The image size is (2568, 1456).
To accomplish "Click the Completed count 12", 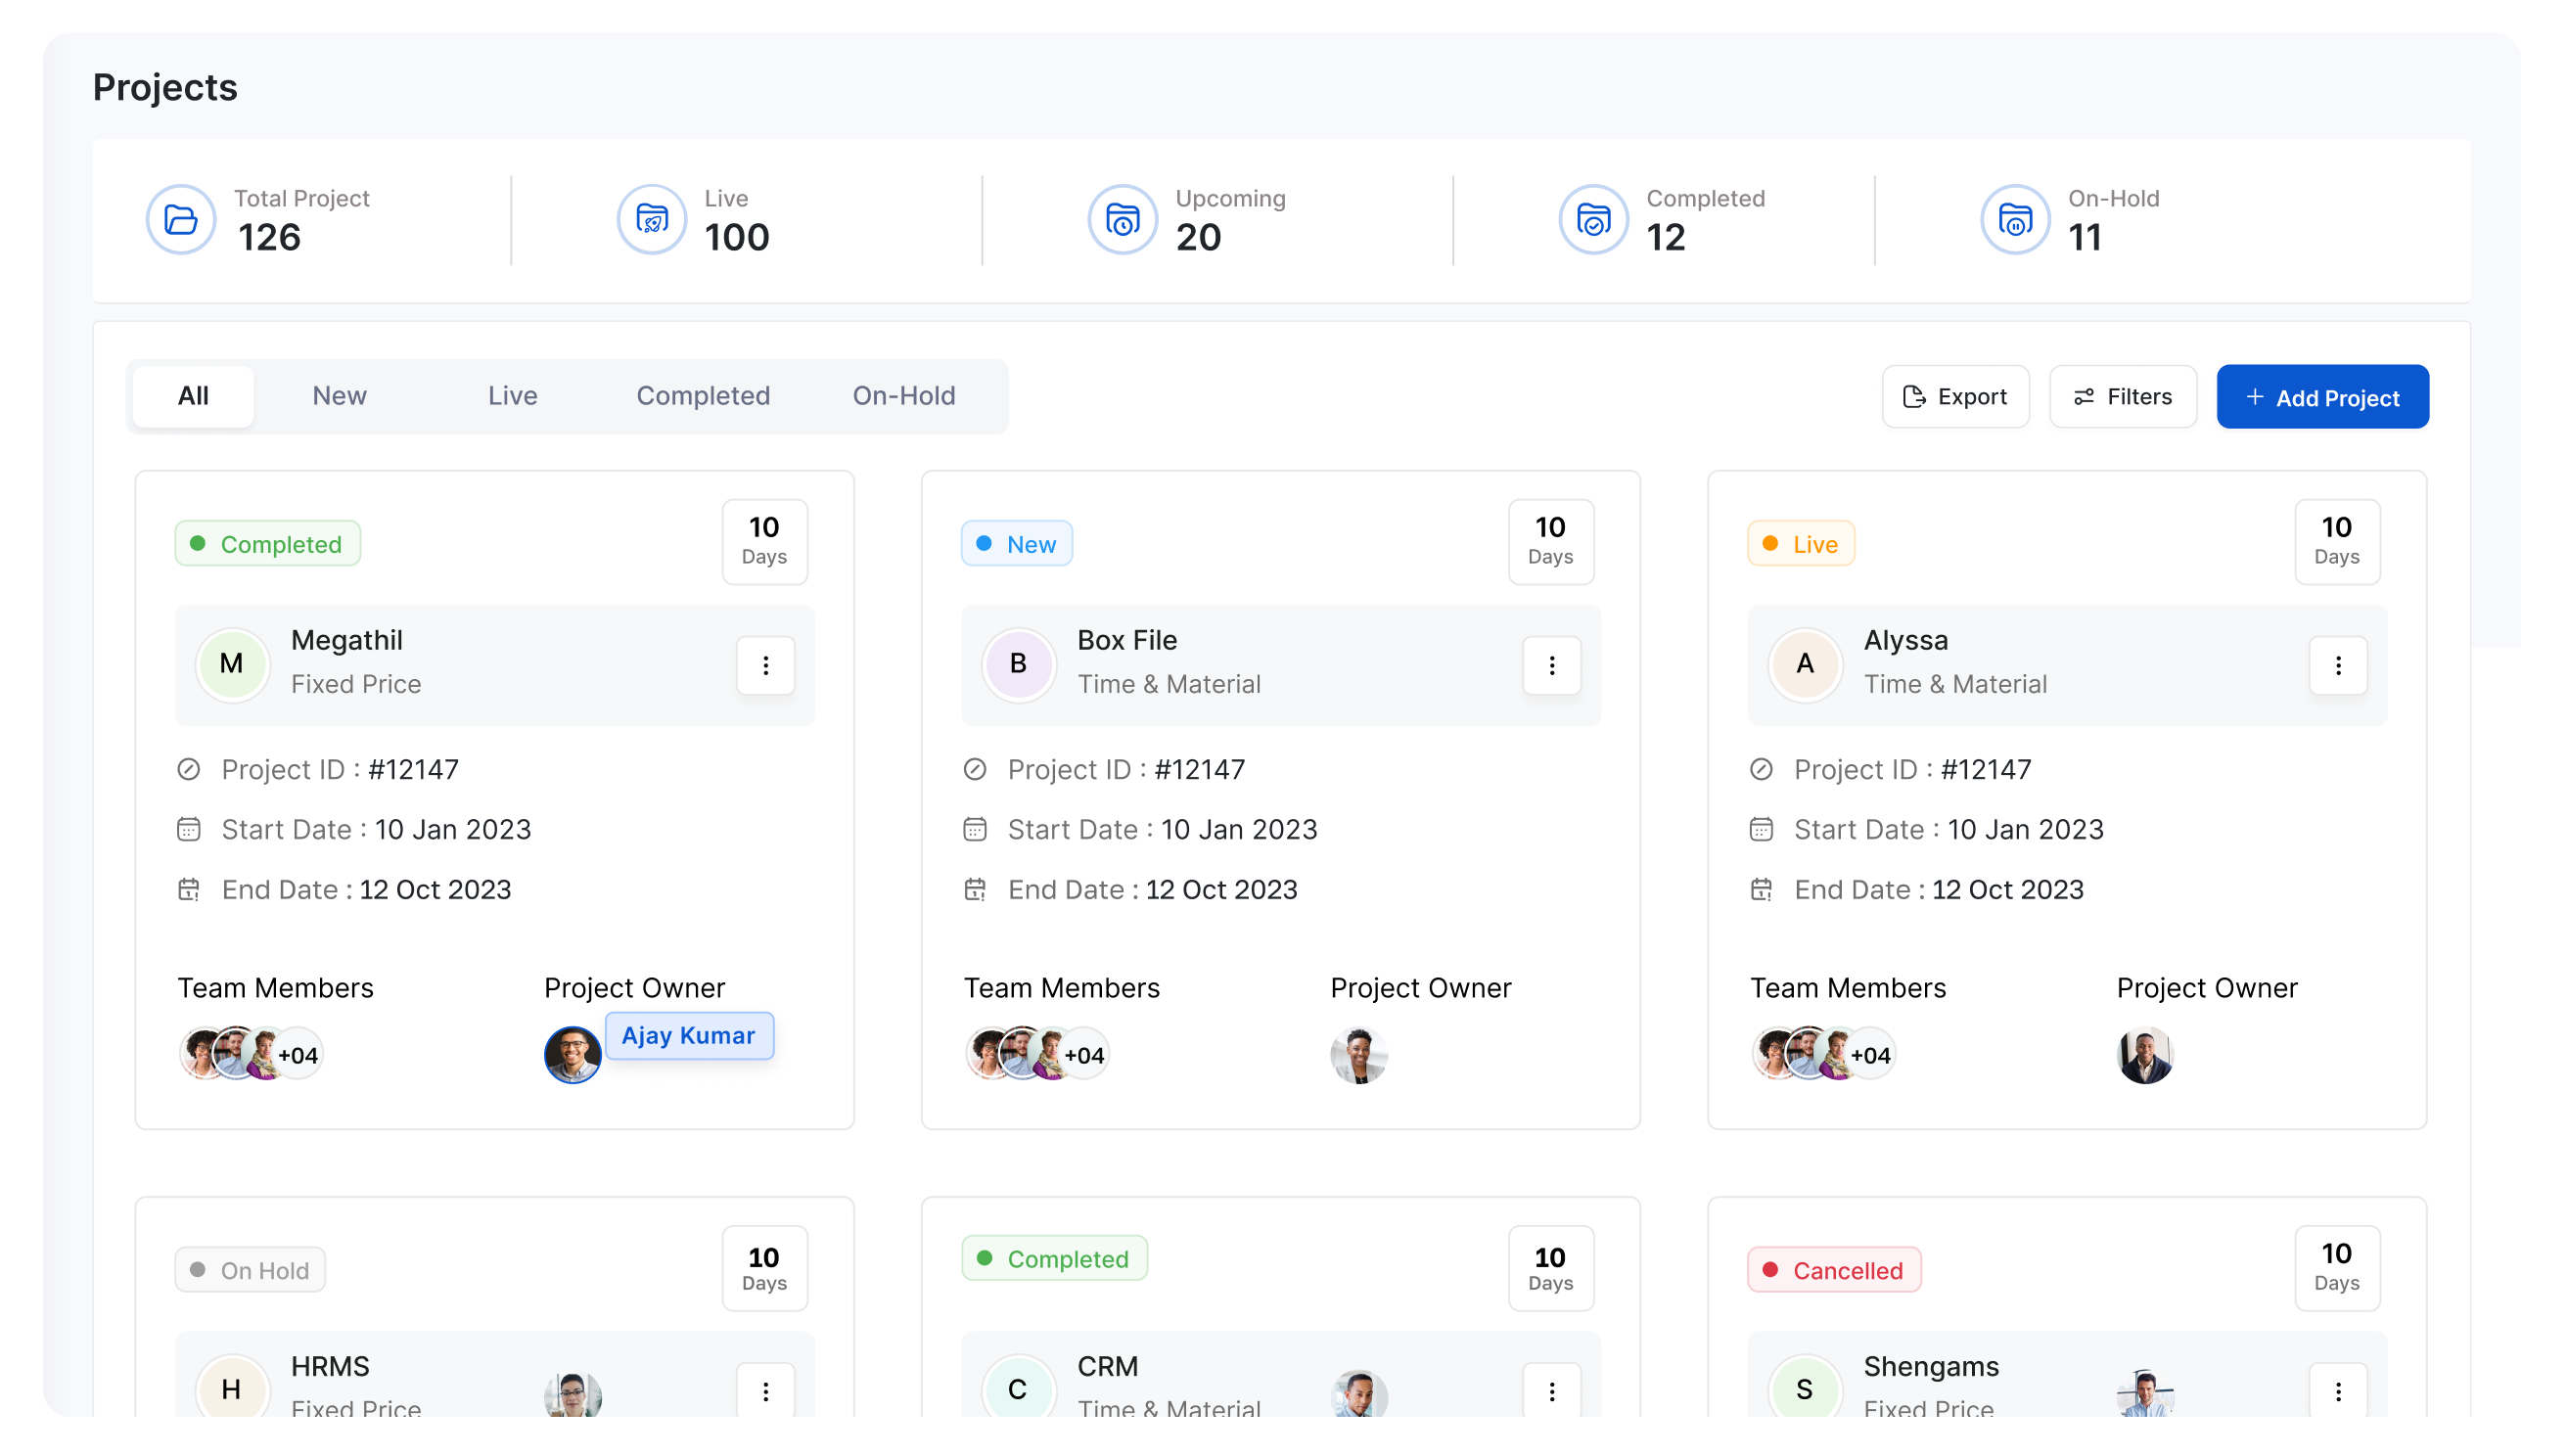I will tap(1665, 237).
